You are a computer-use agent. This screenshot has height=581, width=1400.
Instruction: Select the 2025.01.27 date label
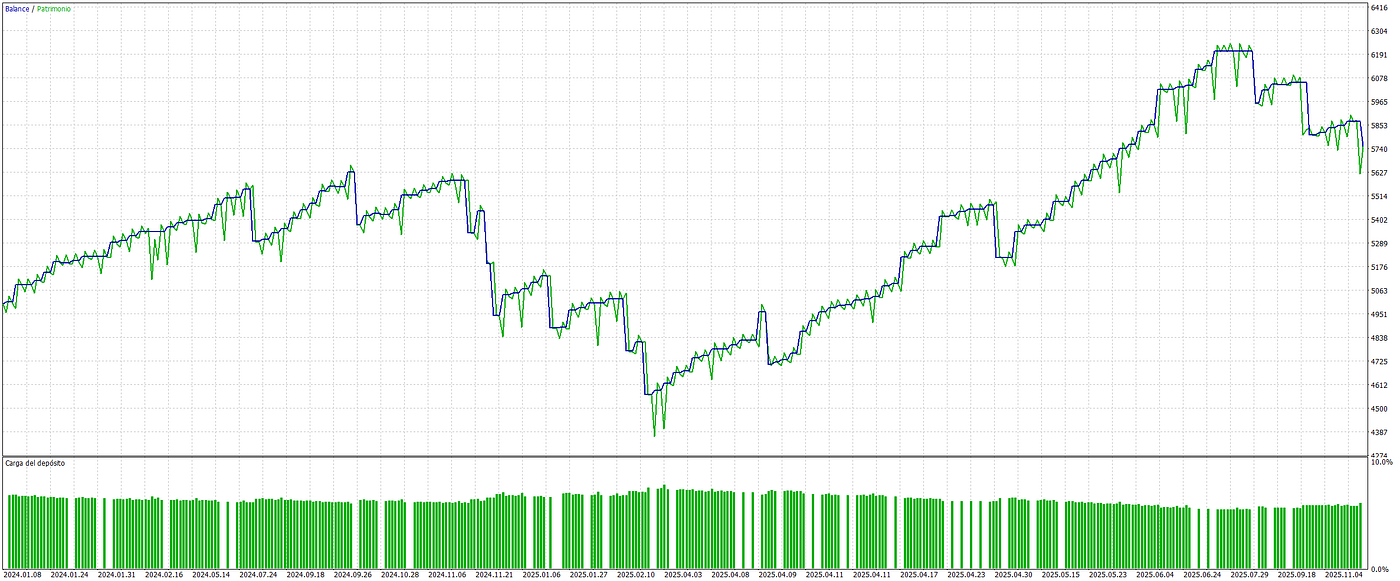[589, 575]
